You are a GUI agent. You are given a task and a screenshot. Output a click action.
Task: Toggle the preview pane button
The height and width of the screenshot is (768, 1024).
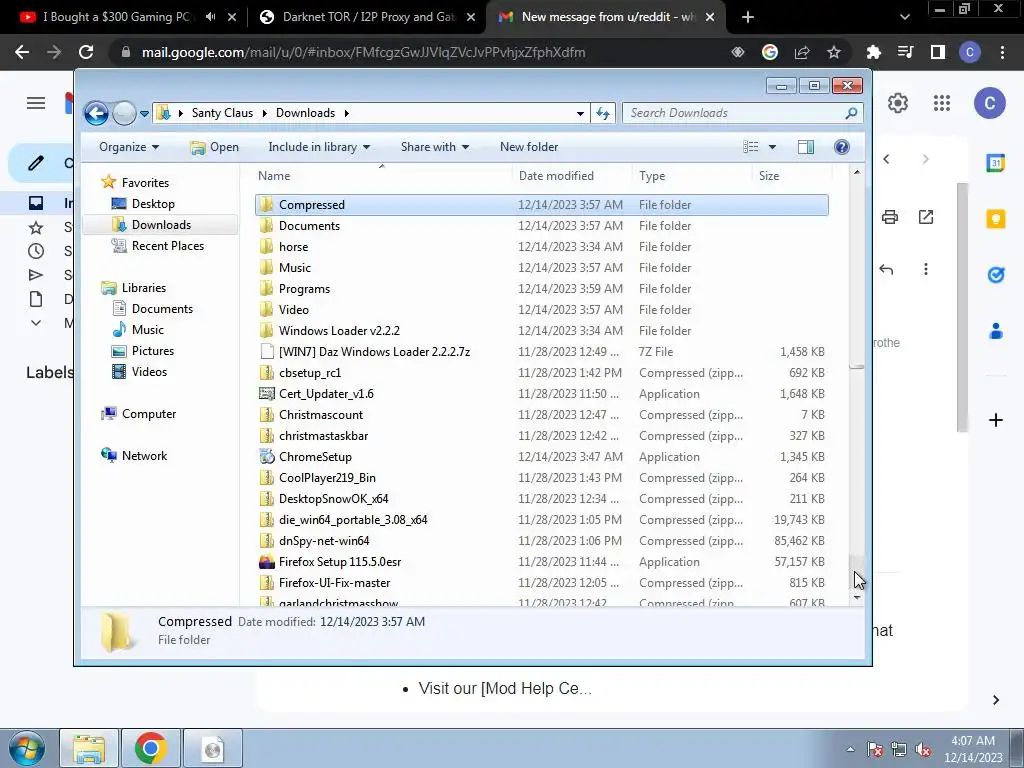tap(806, 147)
